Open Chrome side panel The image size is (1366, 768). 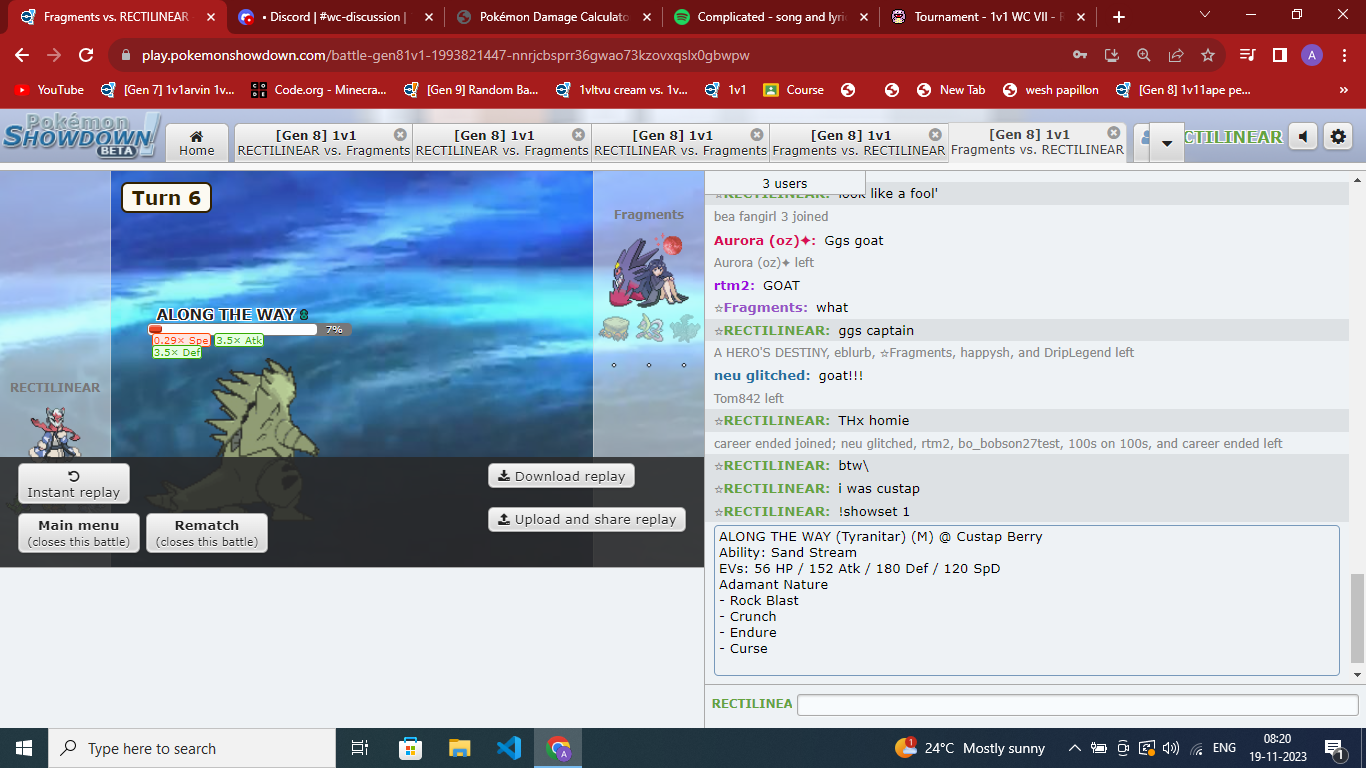(1279, 55)
